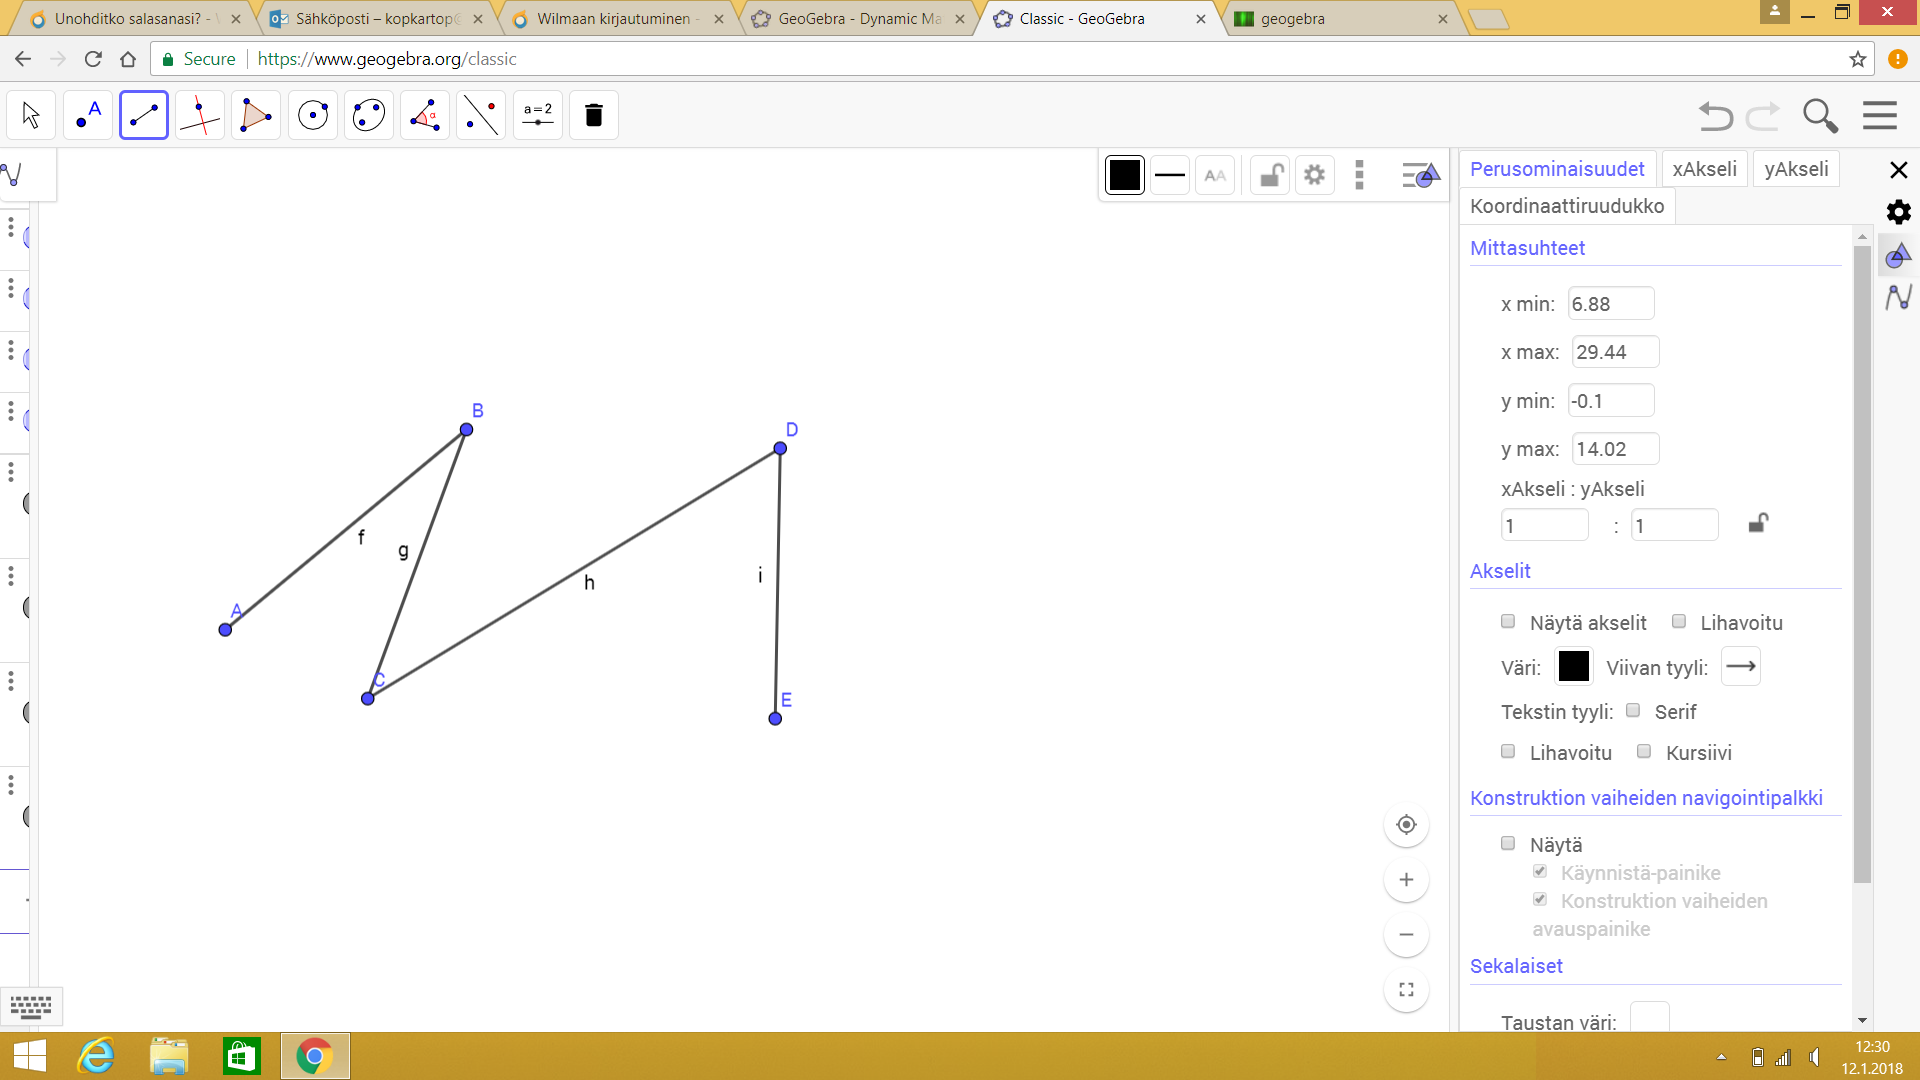Screen dimensions: 1920x1080
Task: Switch to the xAkseli tab
Action: coord(1705,169)
